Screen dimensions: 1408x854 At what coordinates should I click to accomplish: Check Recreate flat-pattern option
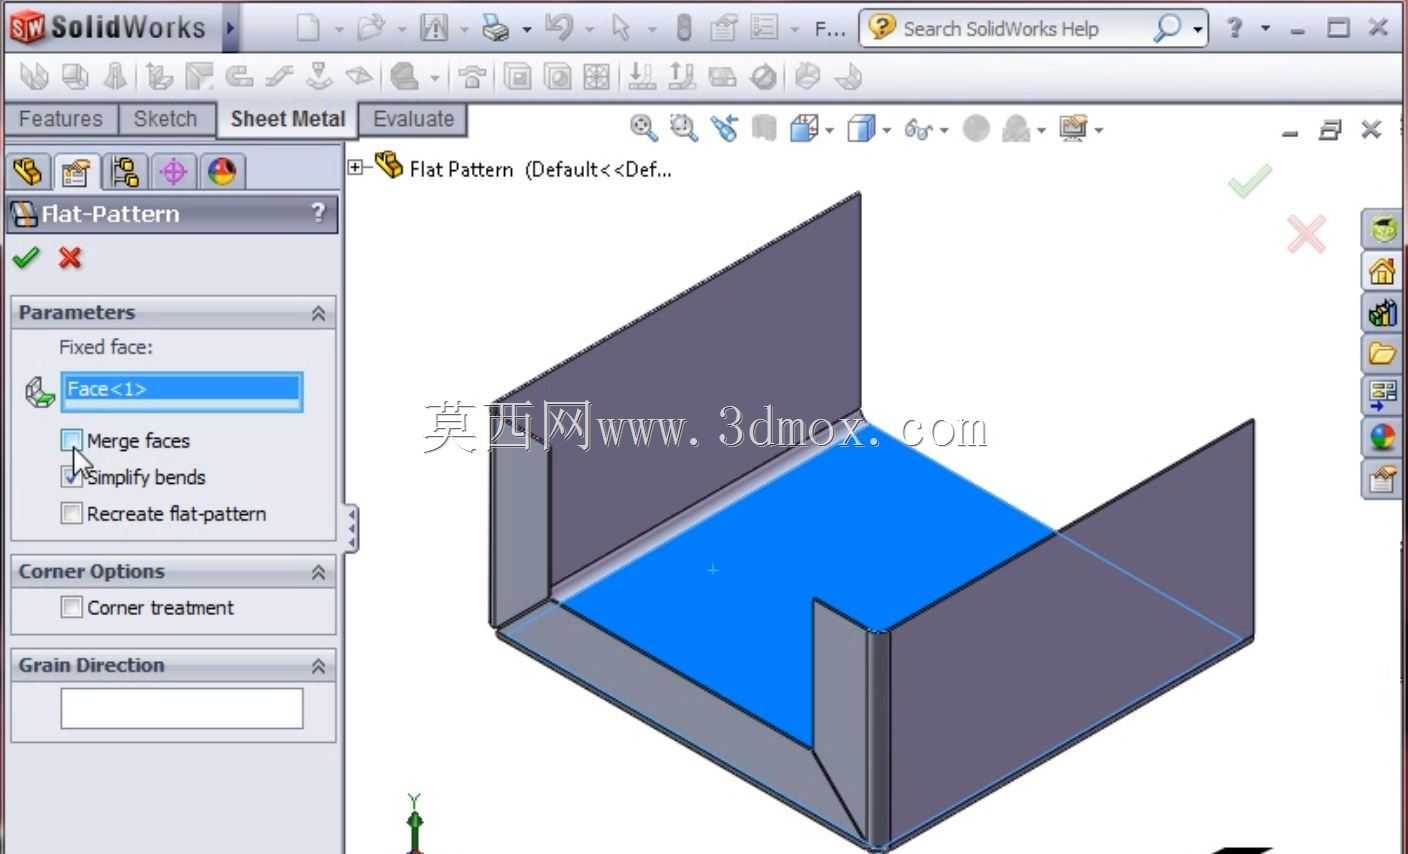coord(71,514)
